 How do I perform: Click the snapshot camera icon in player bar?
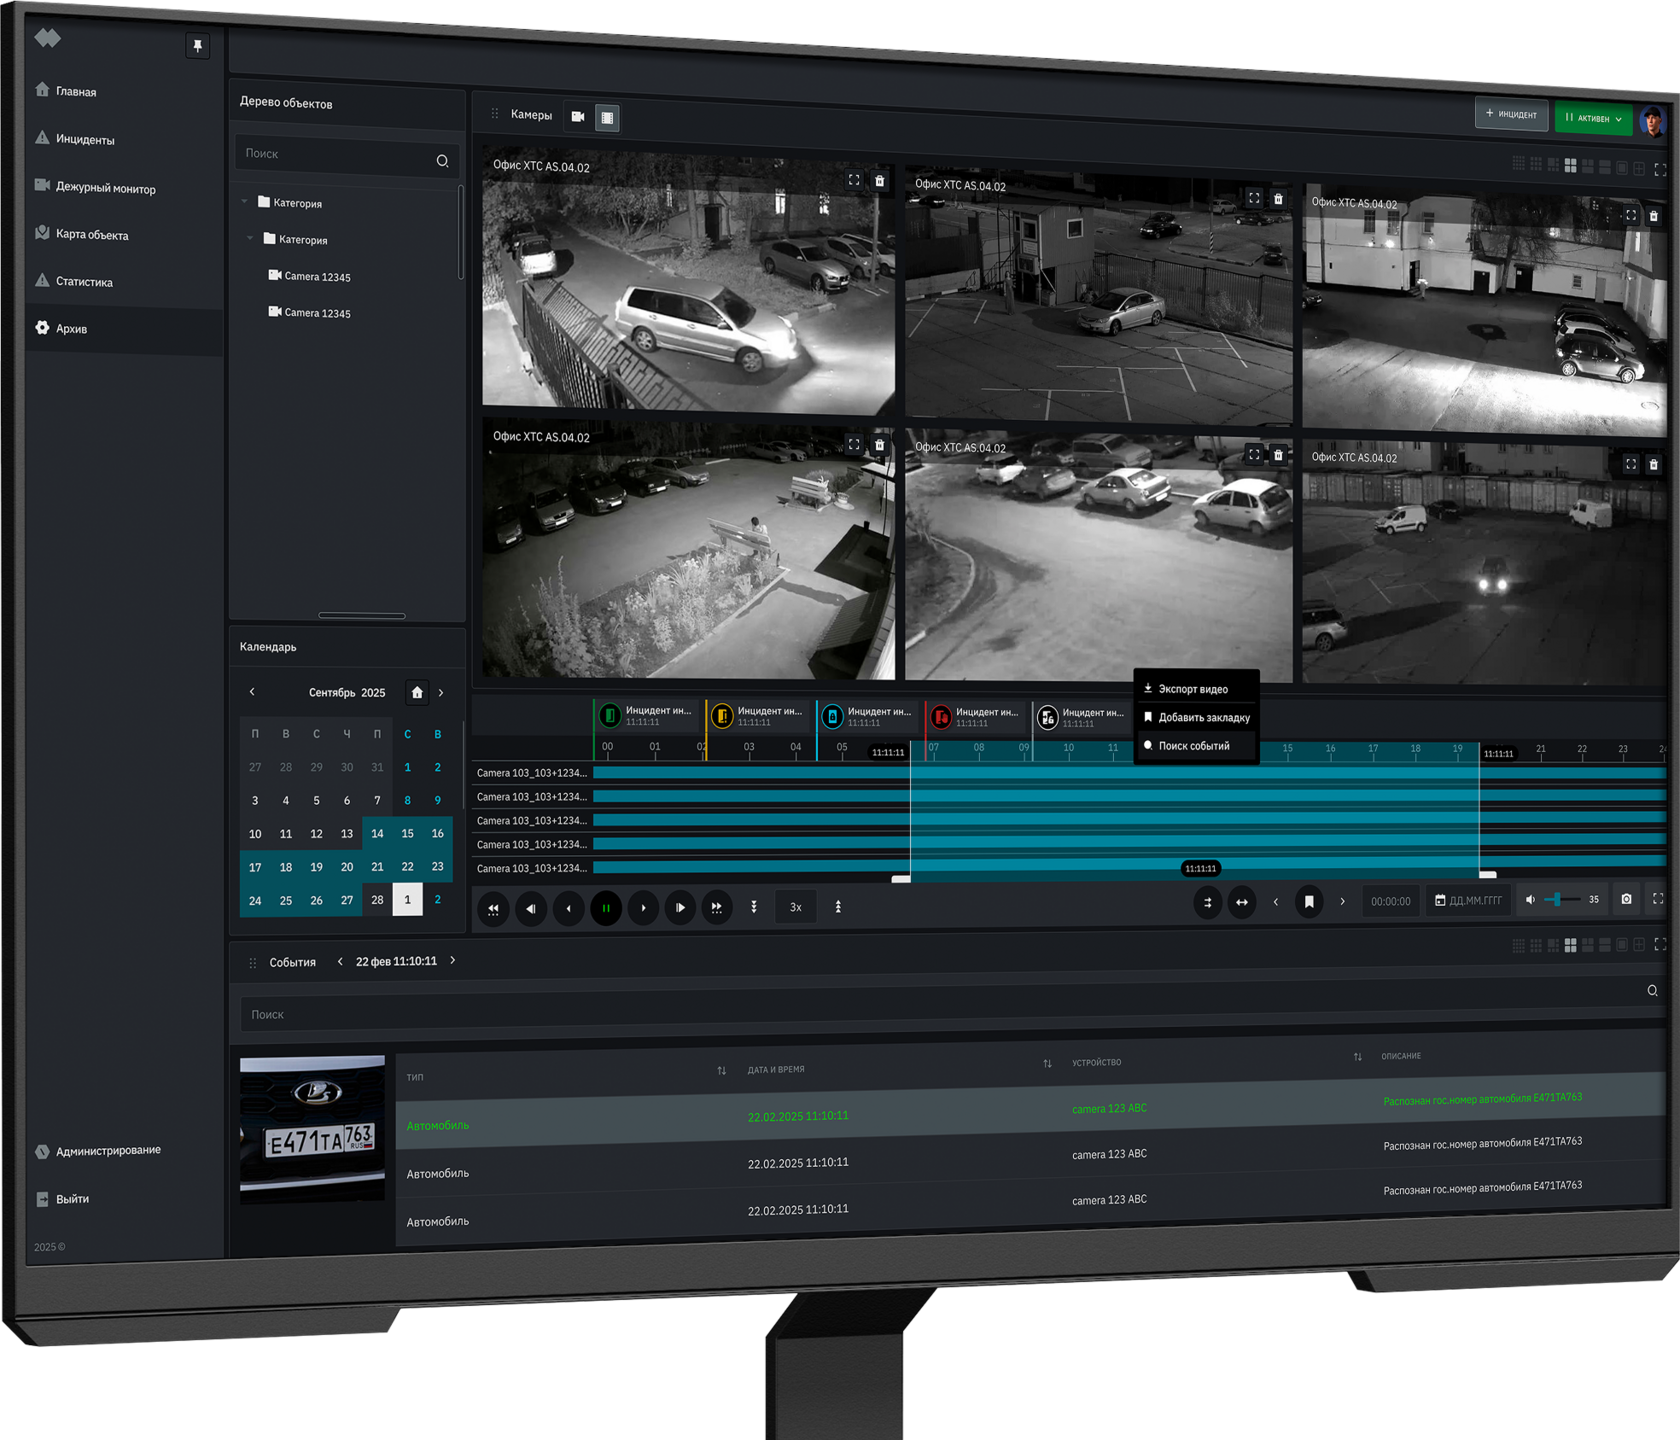point(1626,899)
